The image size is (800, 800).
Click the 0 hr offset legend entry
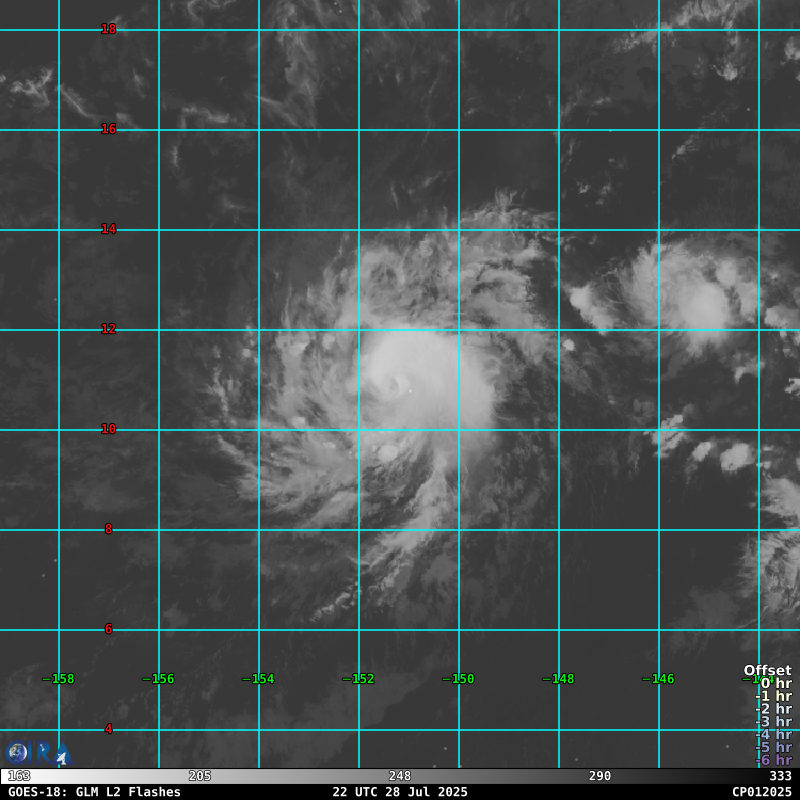pyautogui.click(x=776, y=683)
